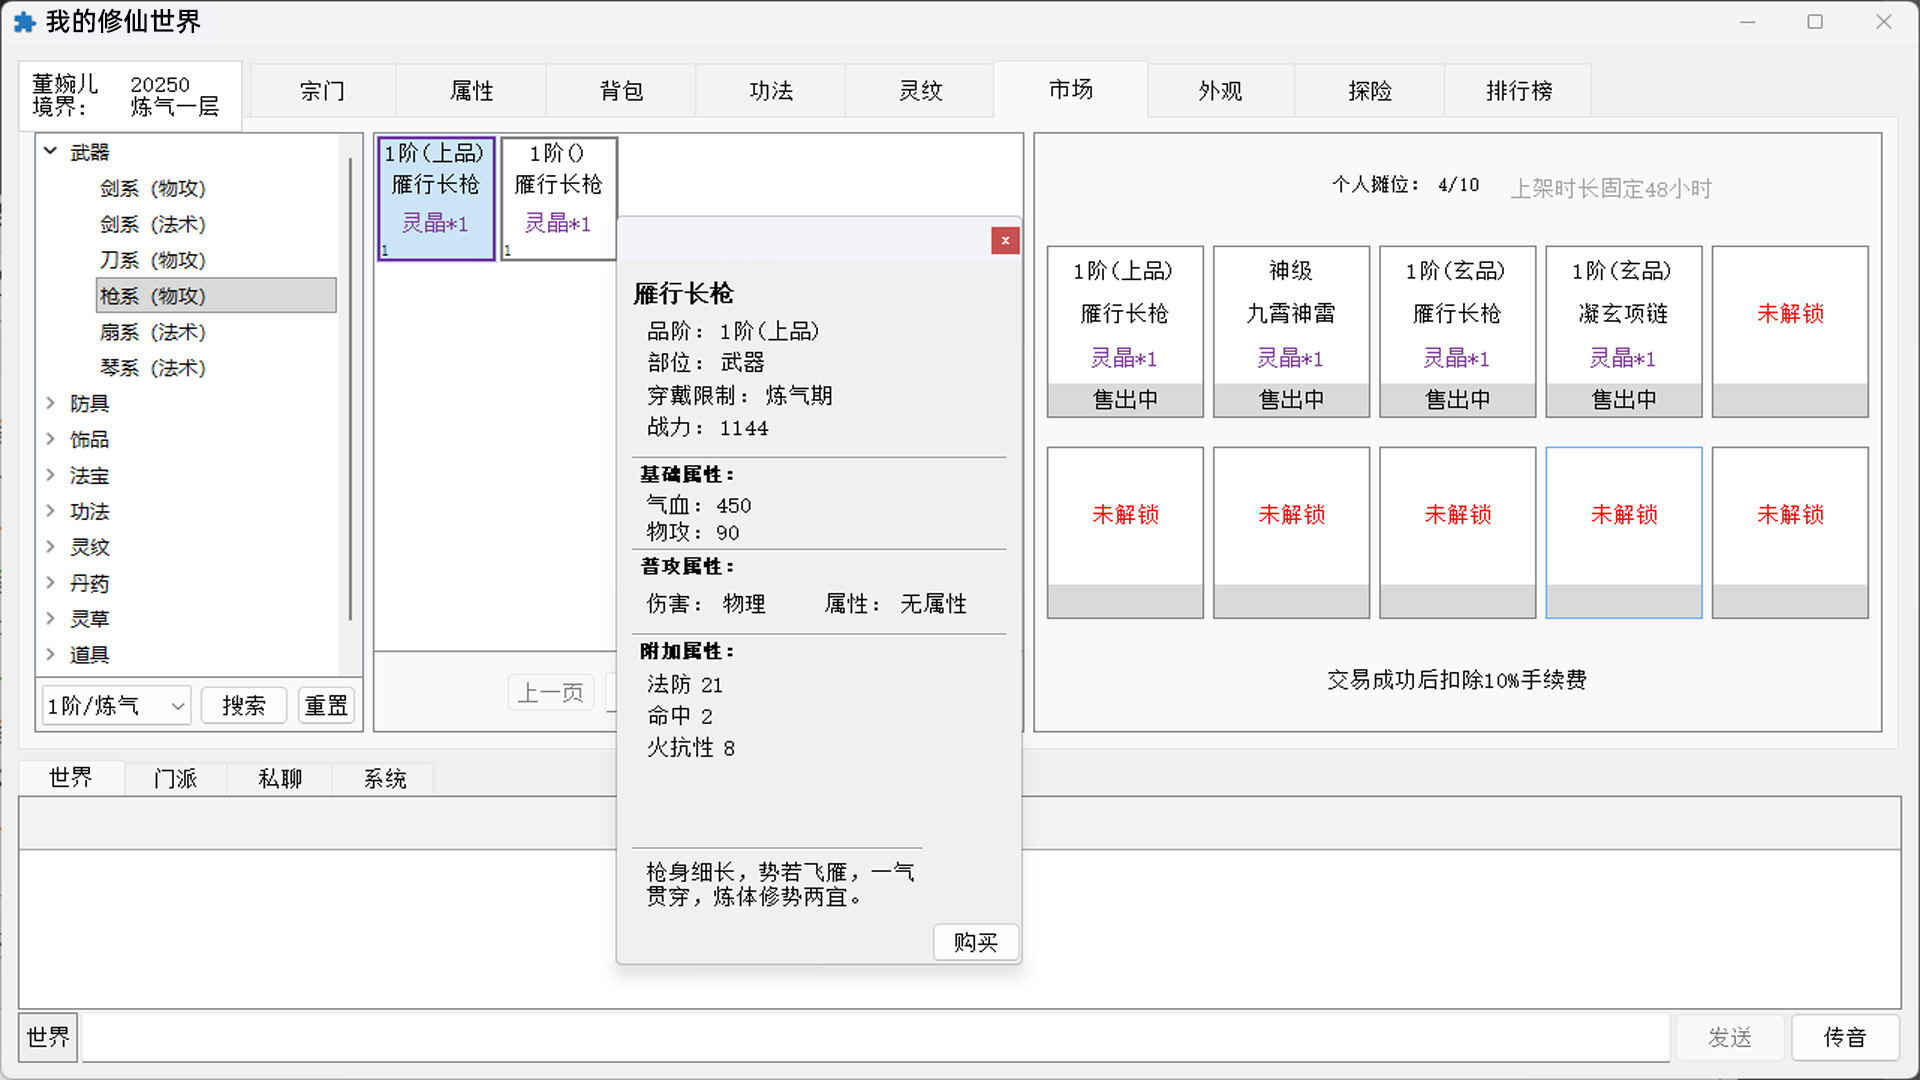
Task: Reset filters with the 重置 button
Action: click(x=326, y=705)
